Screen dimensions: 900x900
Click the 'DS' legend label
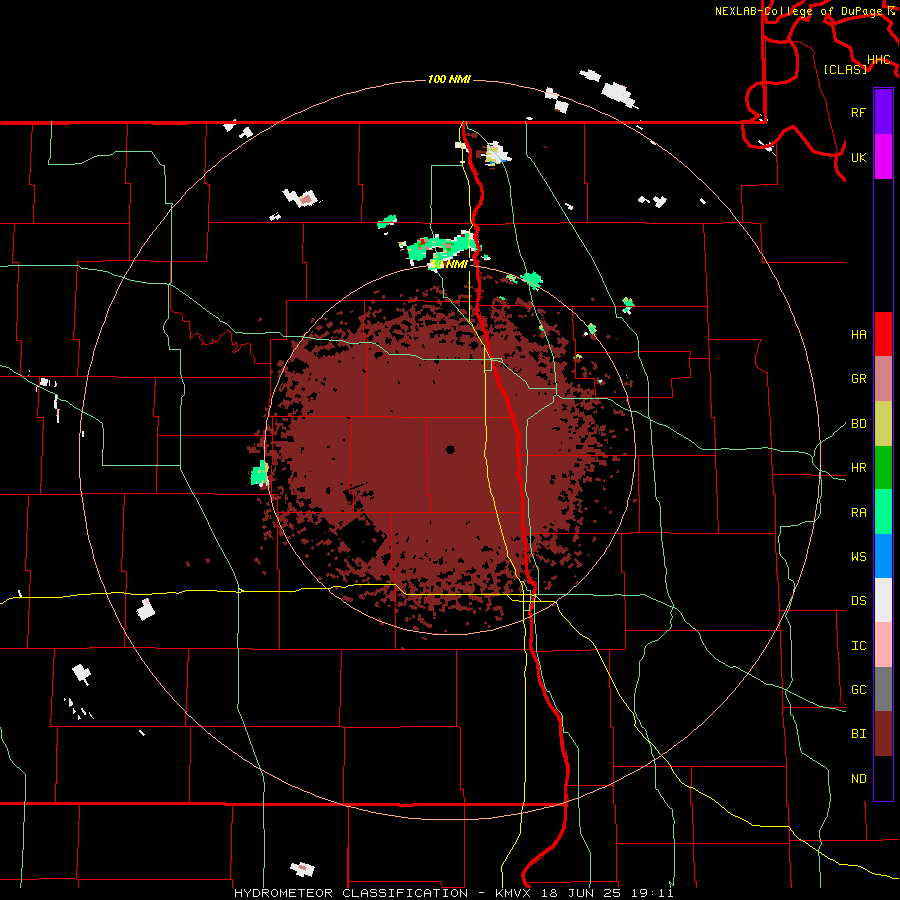click(x=859, y=601)
